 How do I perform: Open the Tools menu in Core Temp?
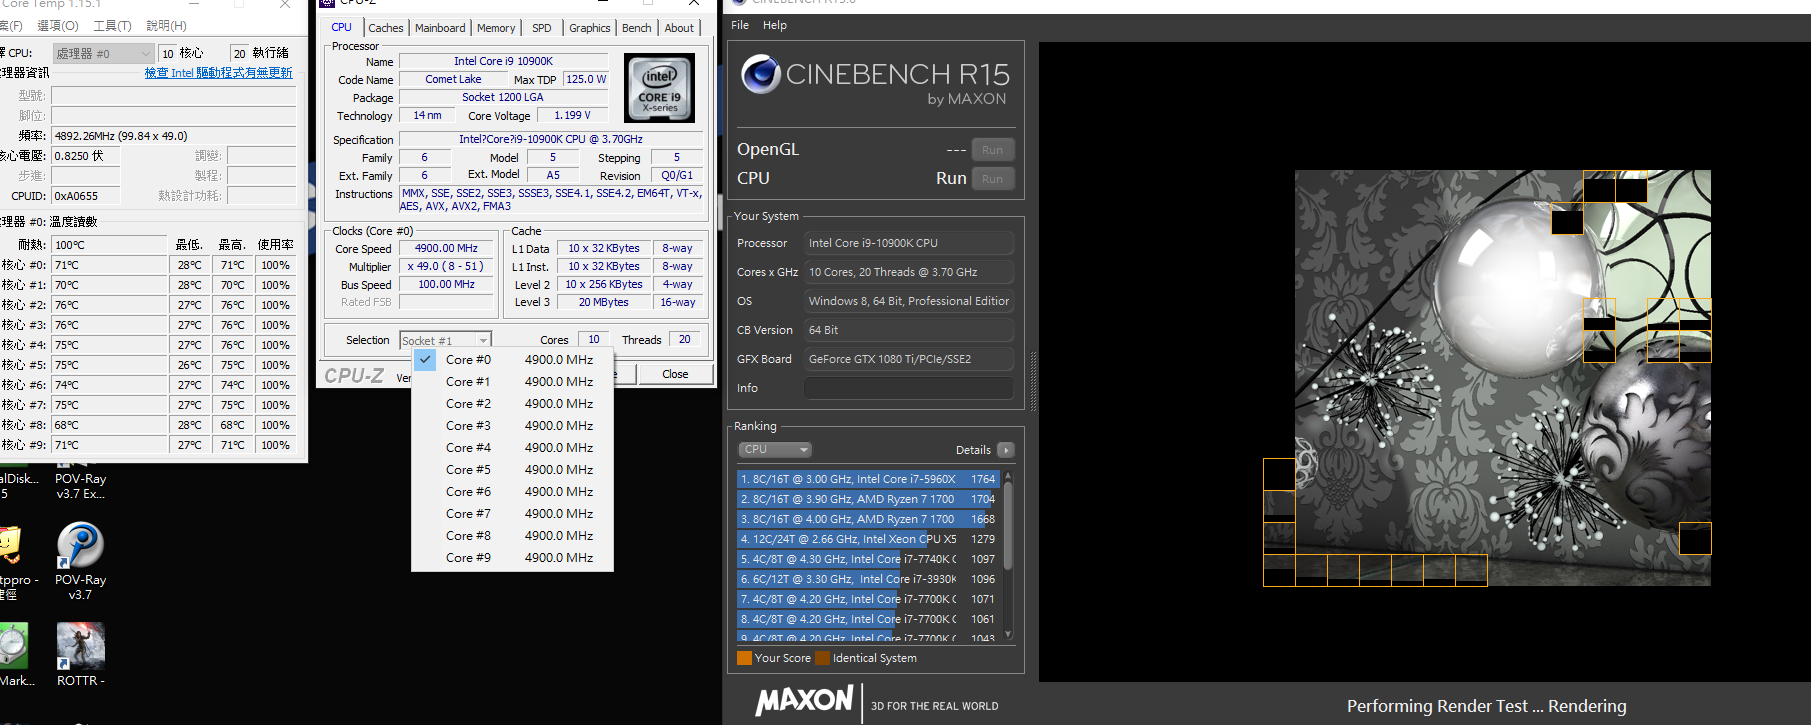tap(112, 25)
